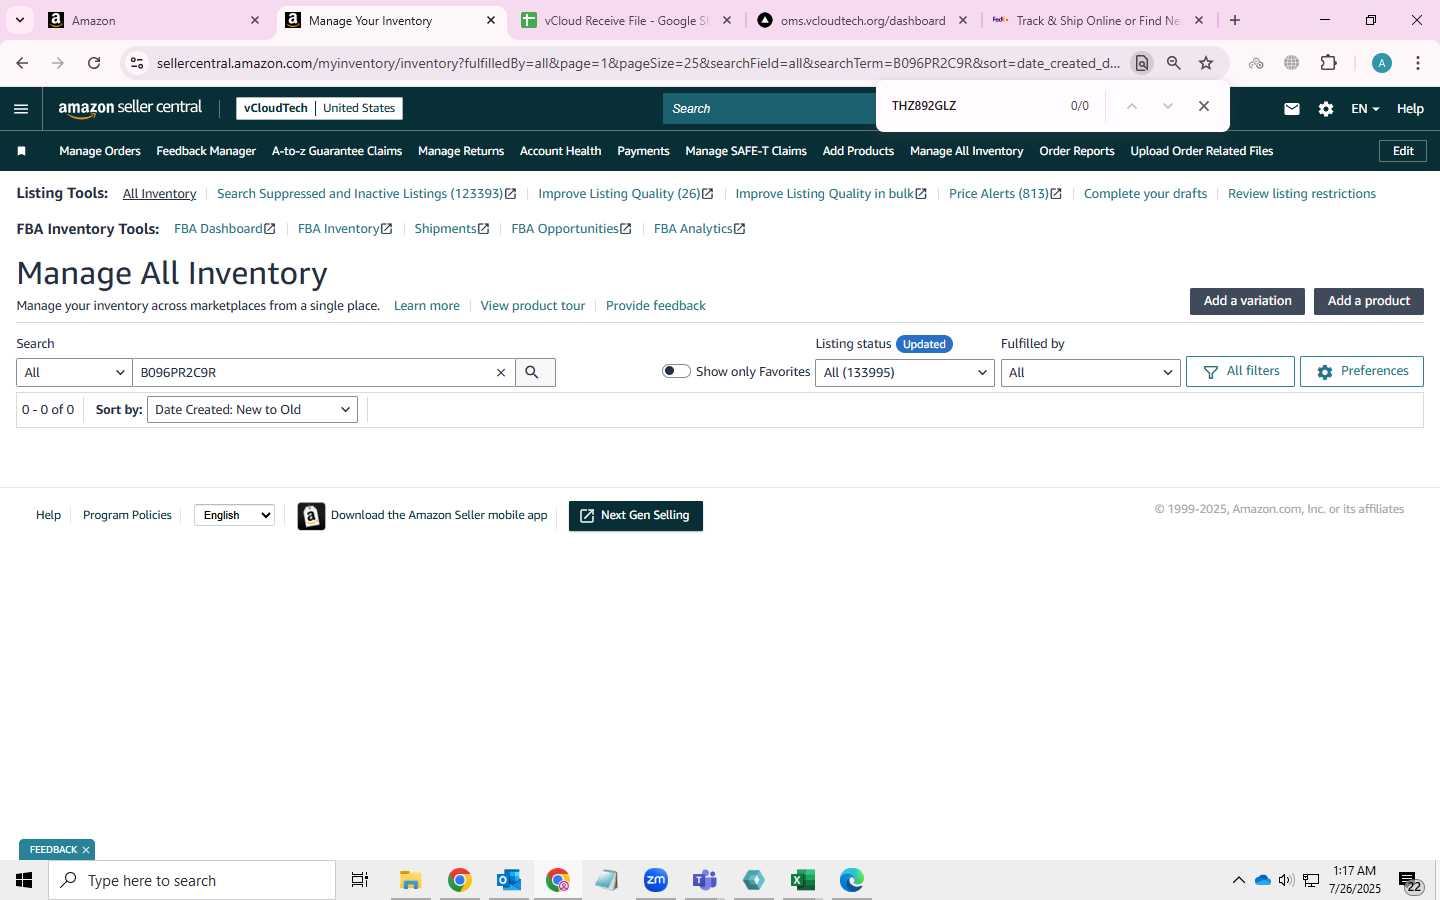Viewport: 1440px width, 900px height.
Task: Click the Add a variation button
Action: pos(1247,301)
